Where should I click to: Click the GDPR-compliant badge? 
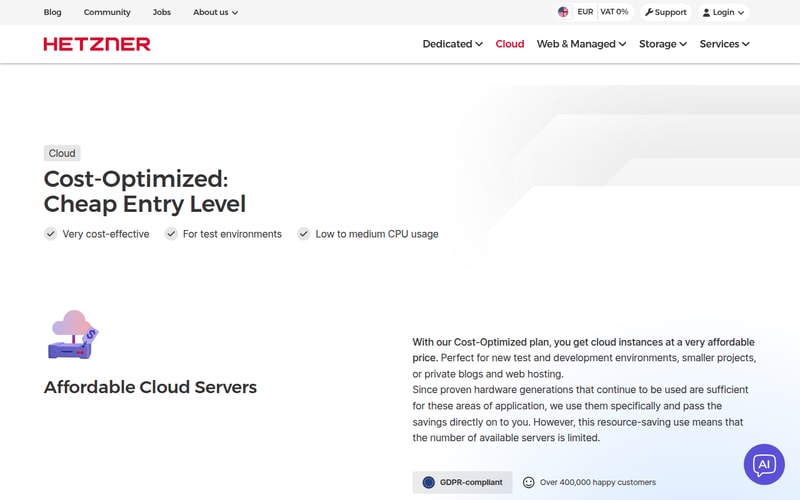click(462, 482)
